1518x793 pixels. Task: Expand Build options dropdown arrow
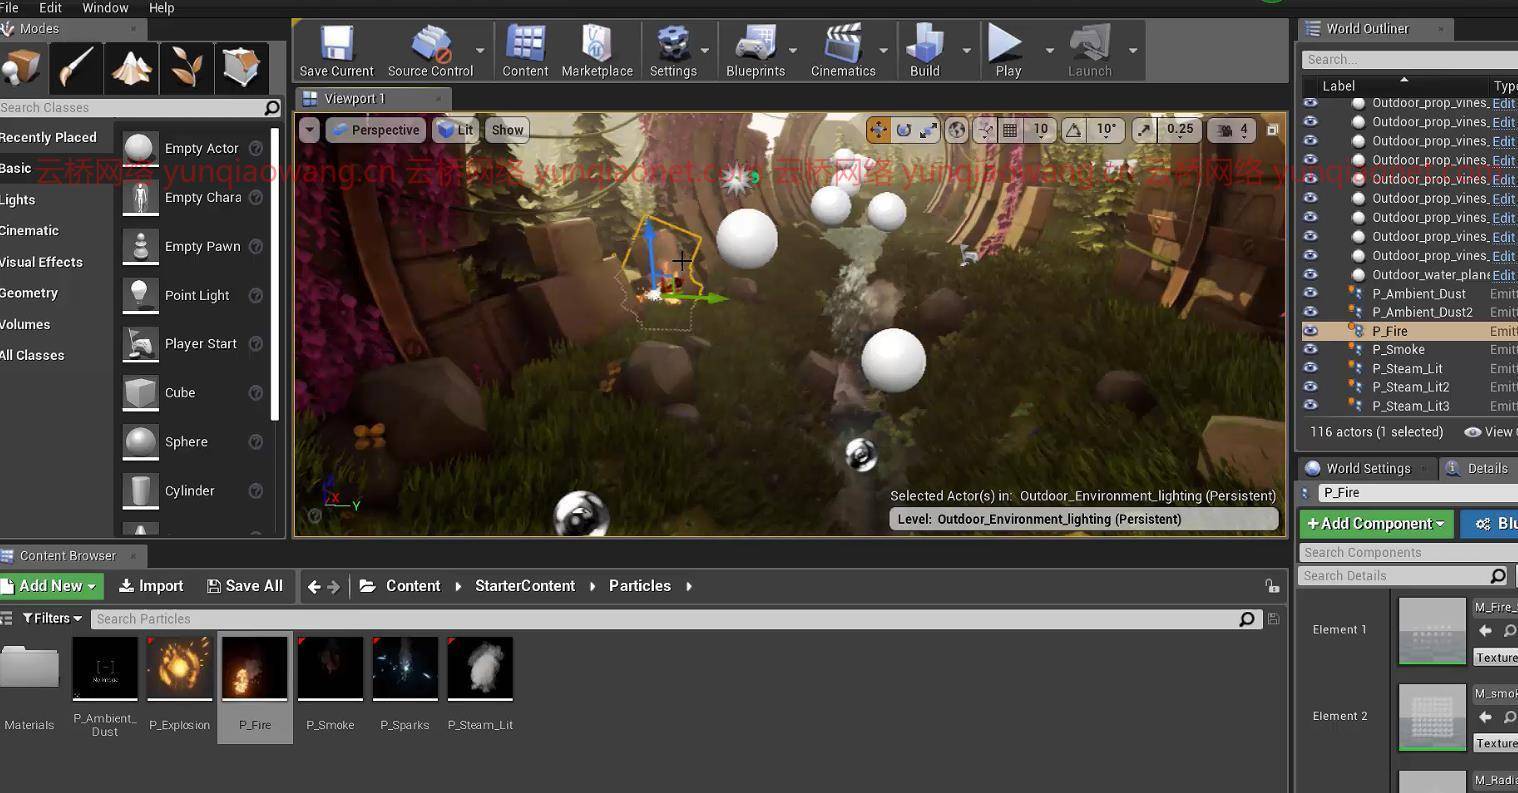click(966, 50)
